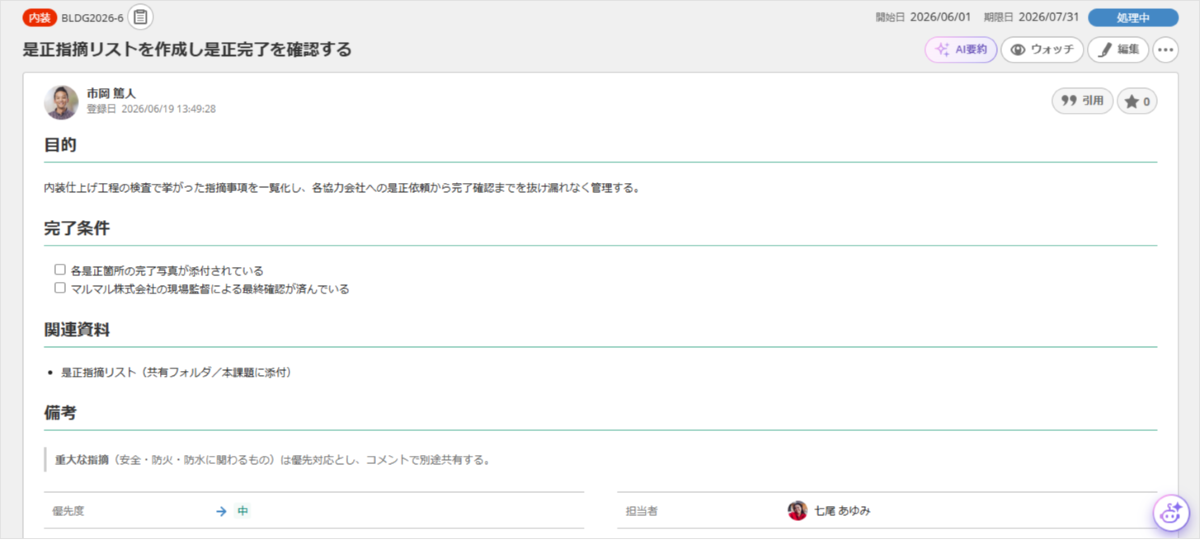1200x540 pixels.
Task: Click assignee avatar of 七尾 あゆみ
Action: click(x=797, y=510)
